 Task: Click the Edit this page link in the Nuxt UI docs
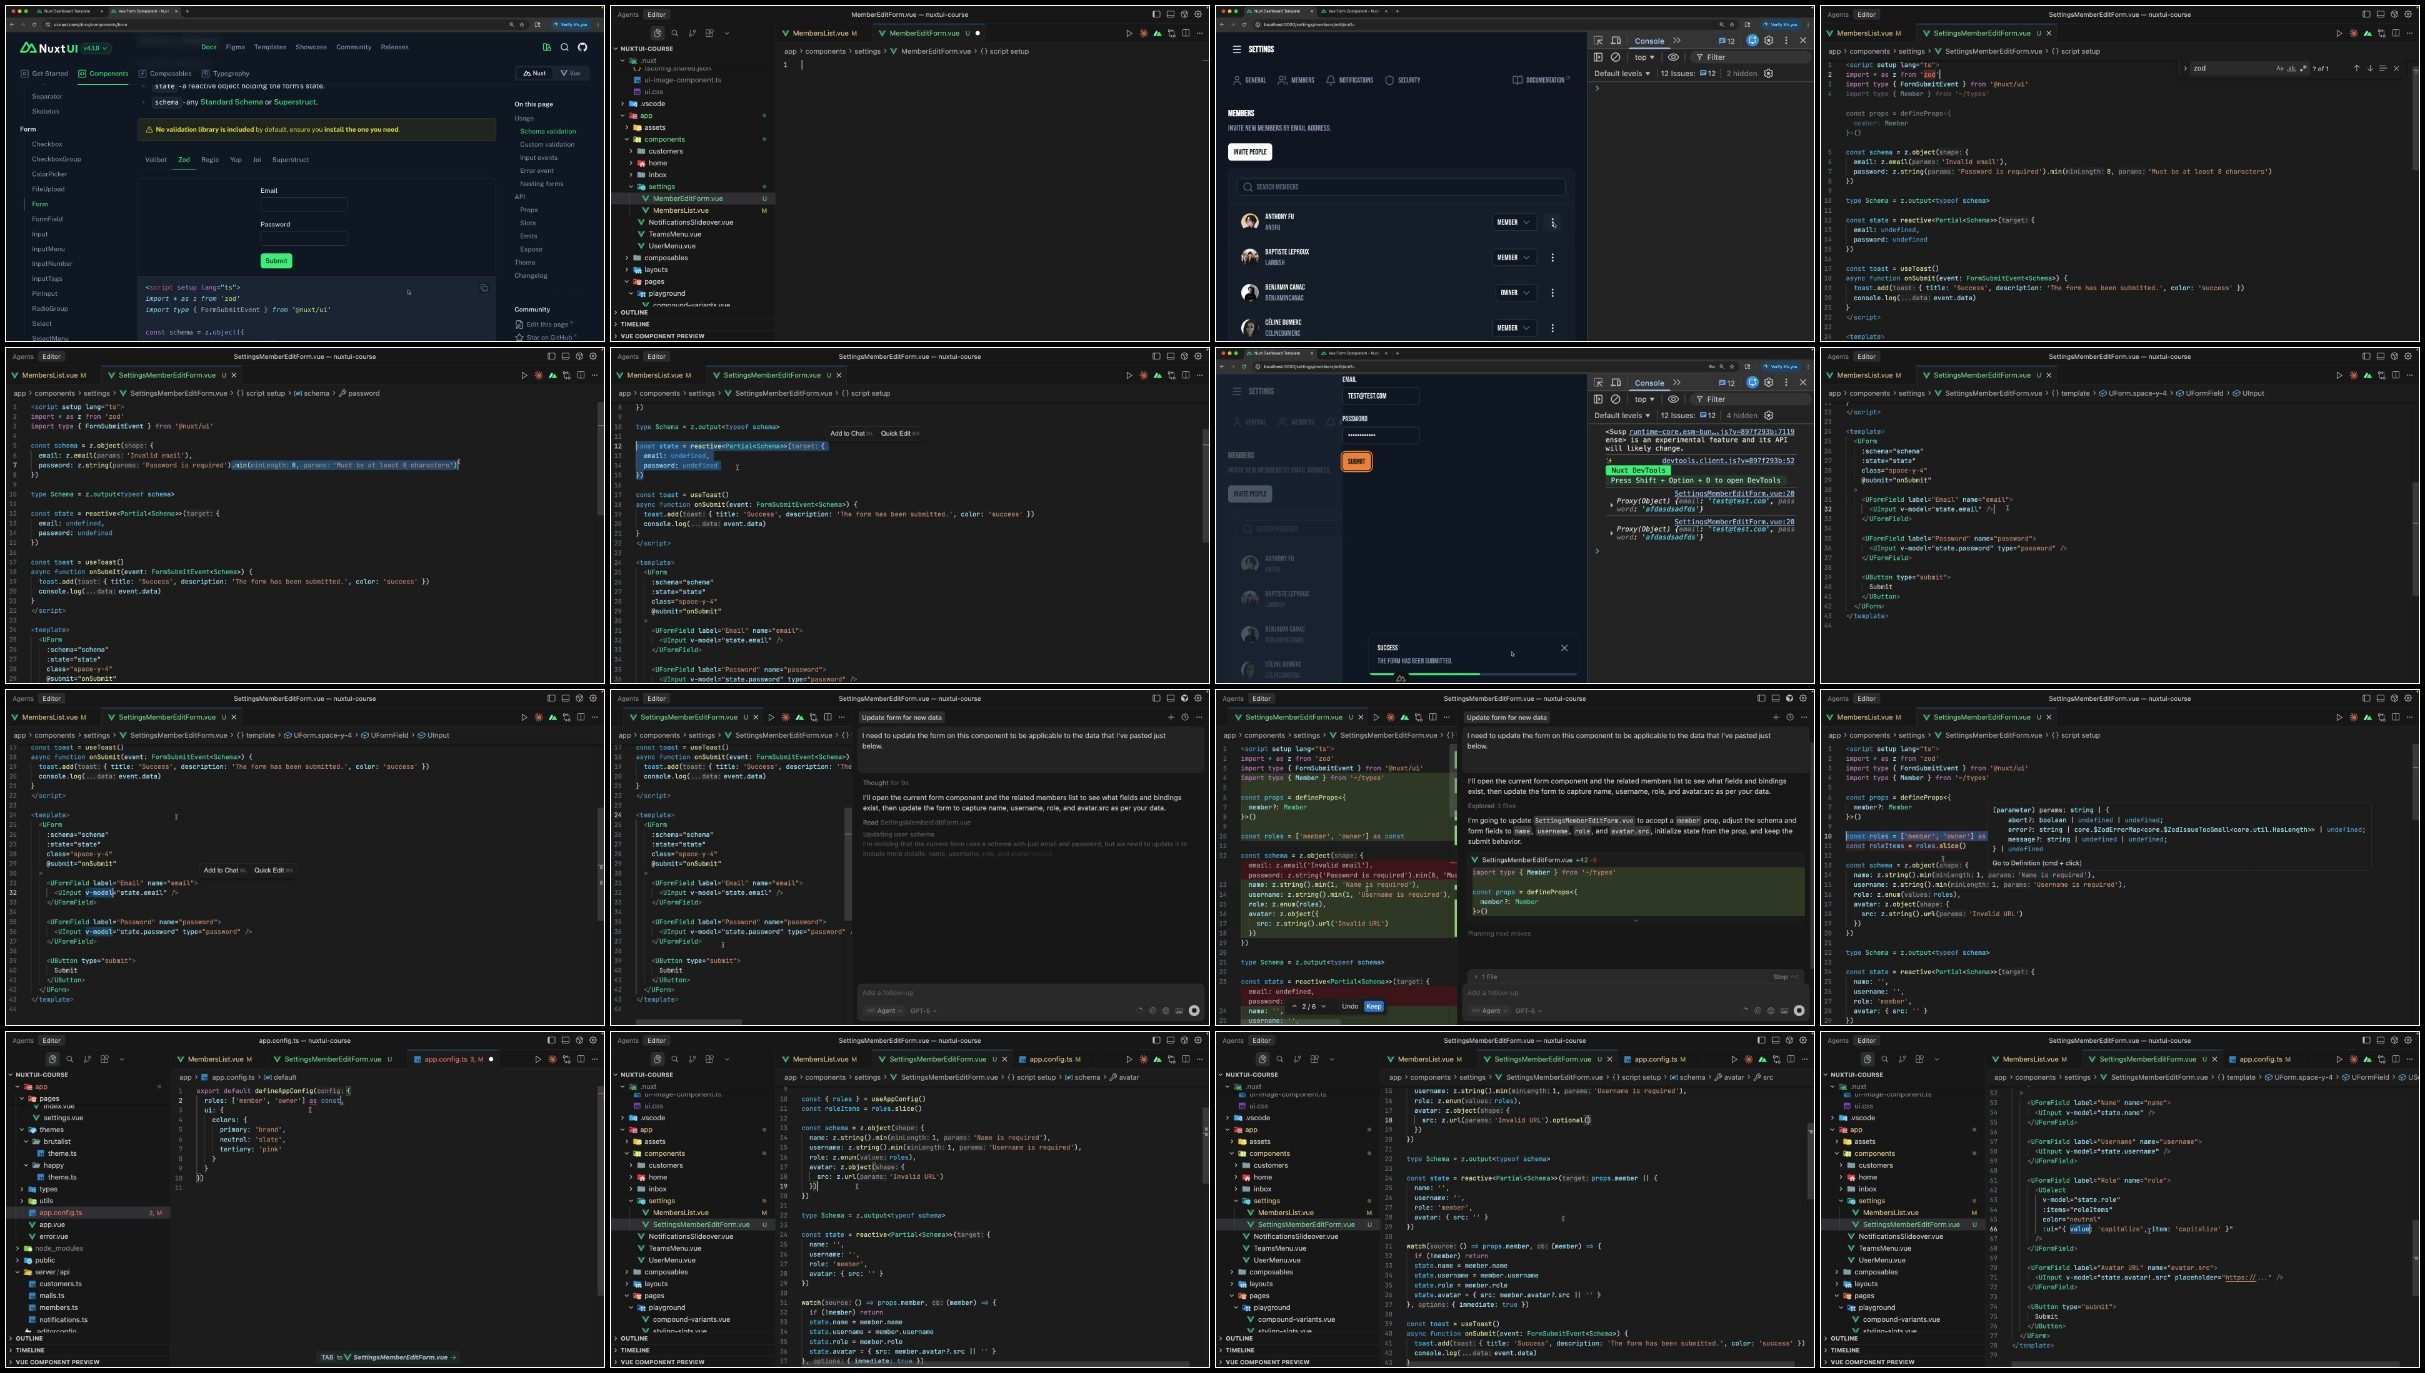[543, 323]
